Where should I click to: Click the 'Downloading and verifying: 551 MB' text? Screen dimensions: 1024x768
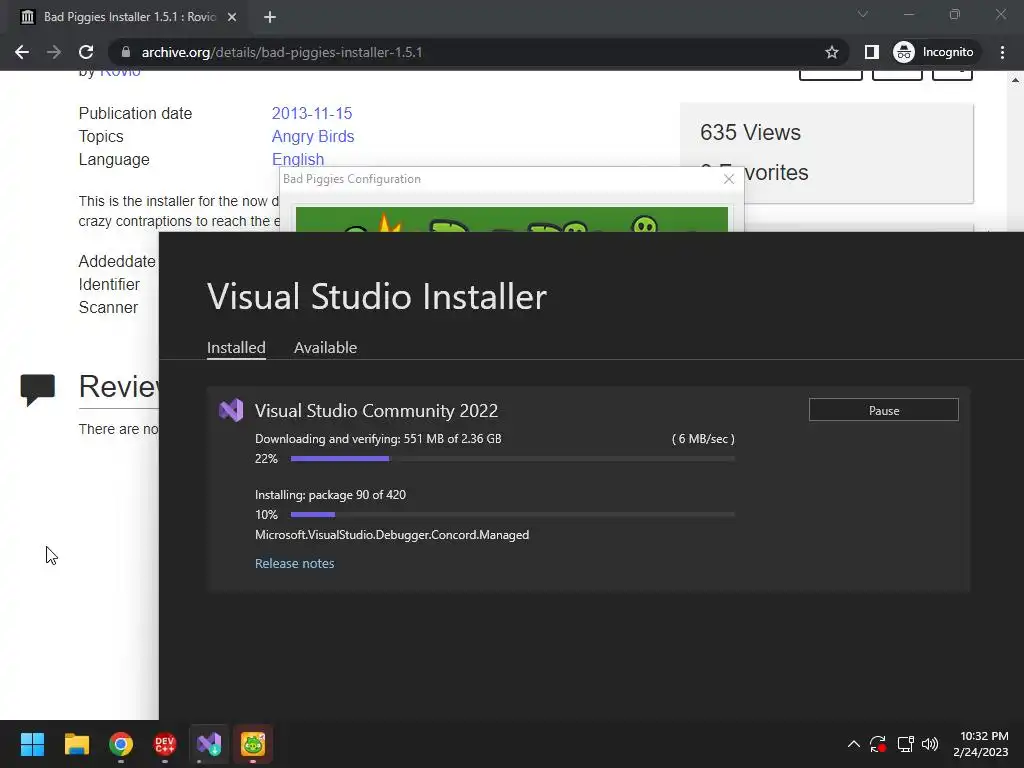[378, 439]
